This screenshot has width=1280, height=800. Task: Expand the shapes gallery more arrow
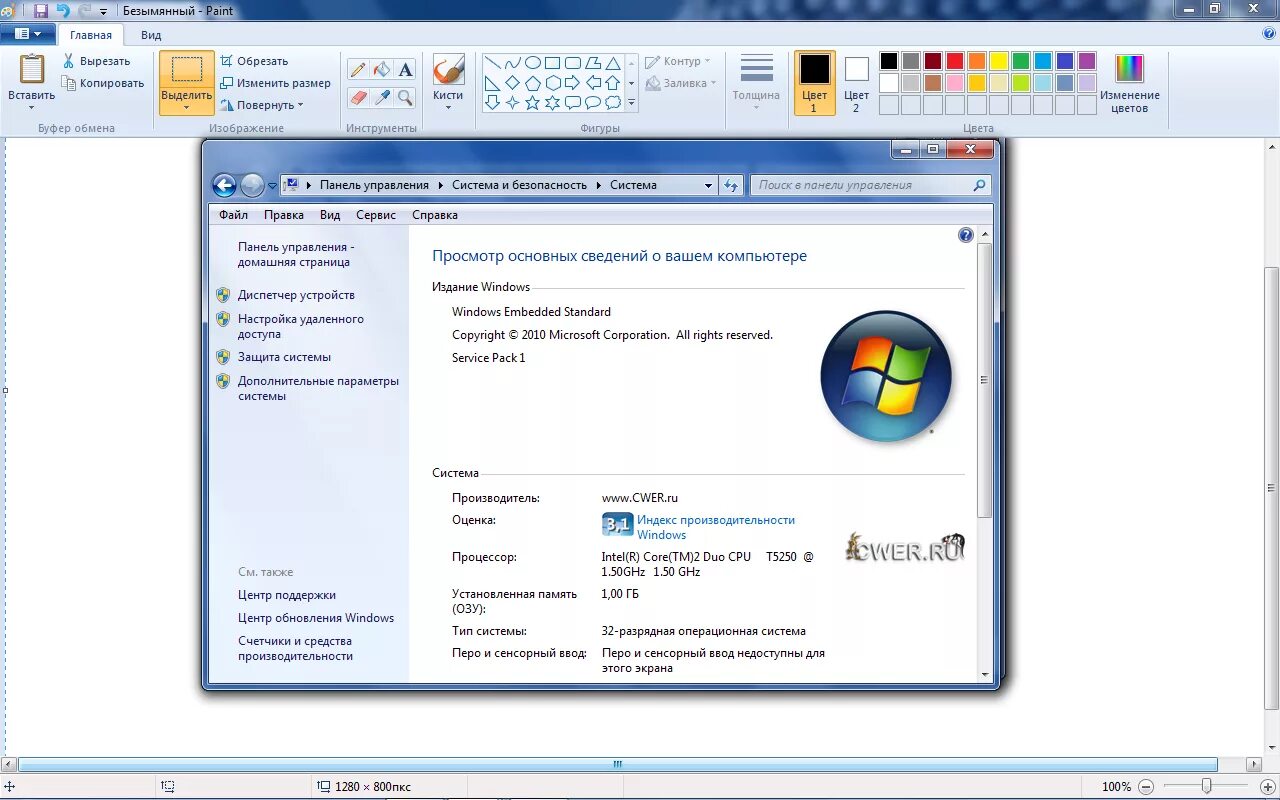click(x=631, y=103)
